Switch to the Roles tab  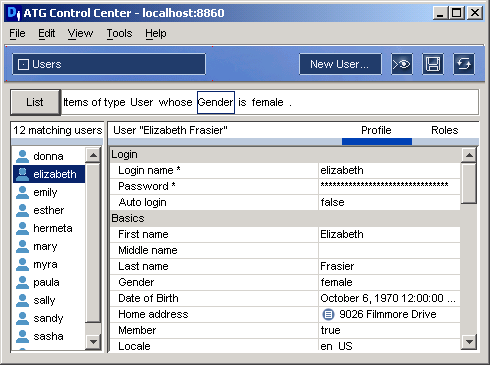(x=445, y=130)
